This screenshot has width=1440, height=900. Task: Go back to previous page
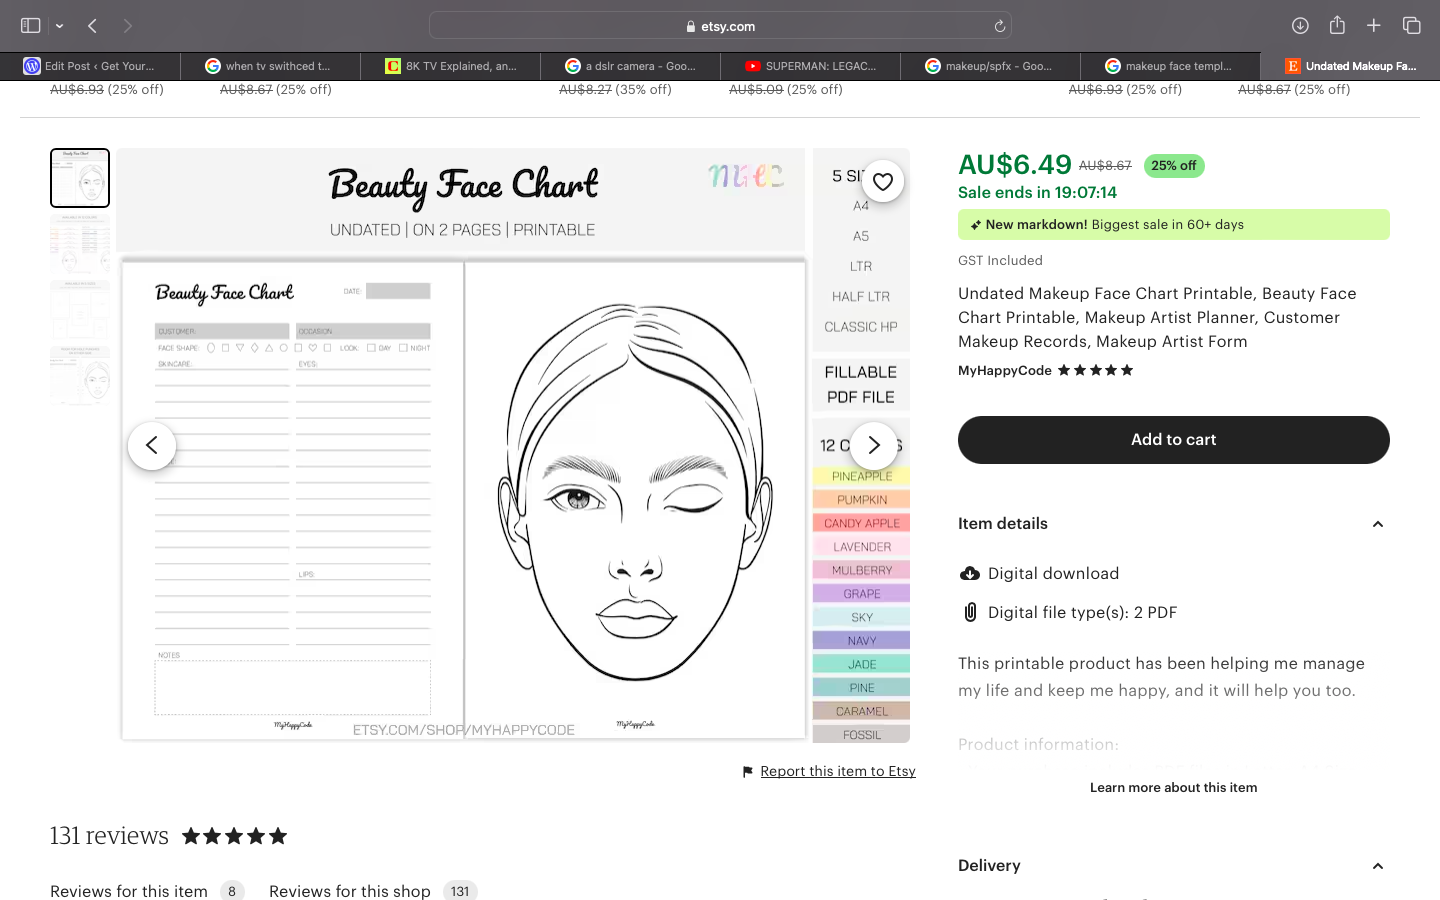click(x=92, y=26)
